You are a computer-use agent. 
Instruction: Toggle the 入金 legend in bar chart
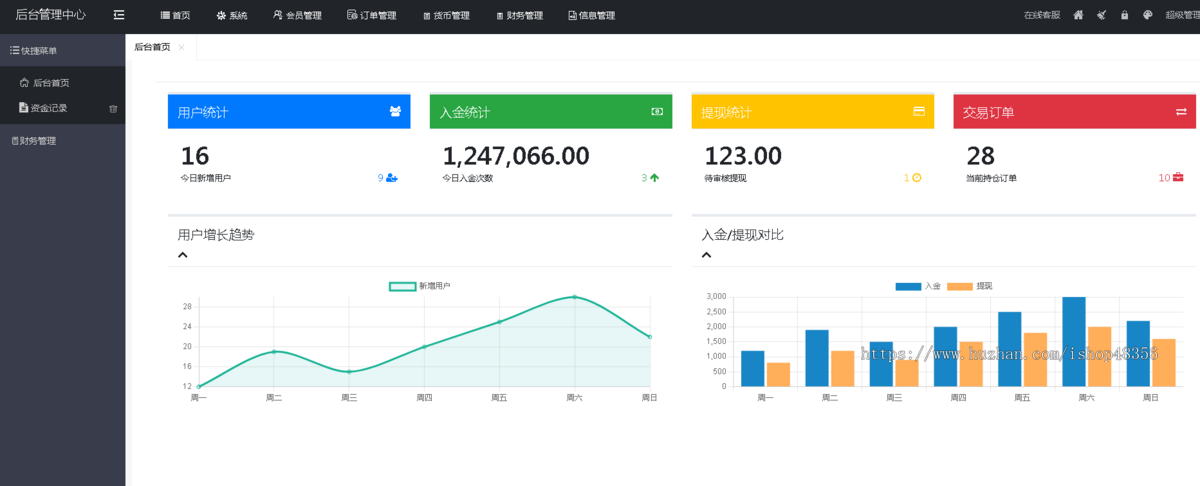coord(918,286)
